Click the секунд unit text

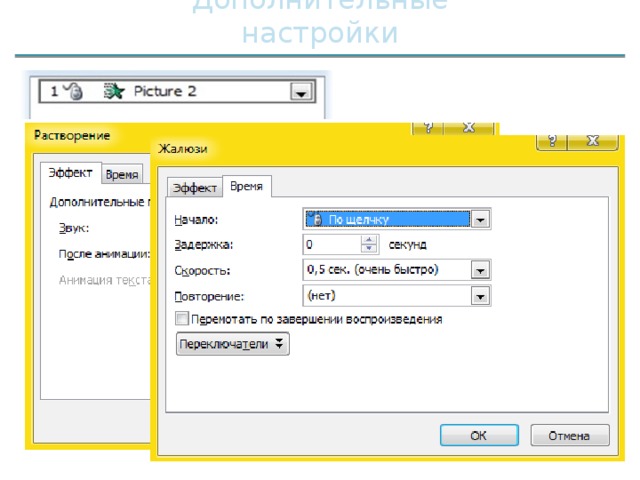(407, 244)
